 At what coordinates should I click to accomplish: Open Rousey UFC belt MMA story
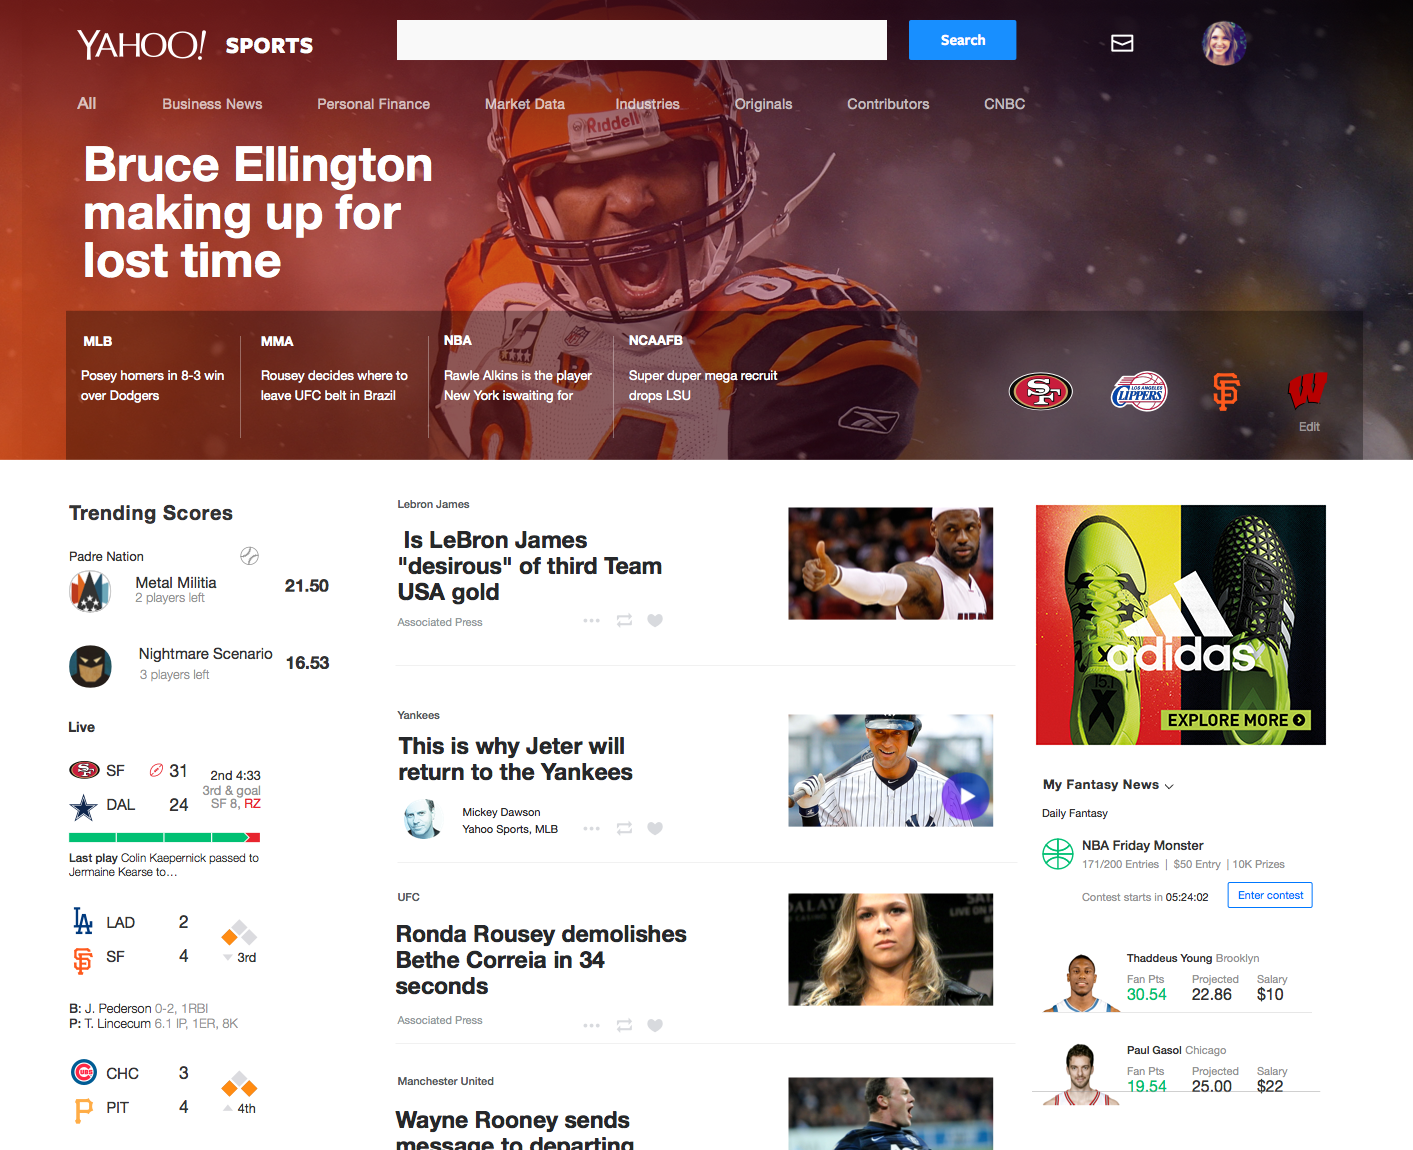334,386
